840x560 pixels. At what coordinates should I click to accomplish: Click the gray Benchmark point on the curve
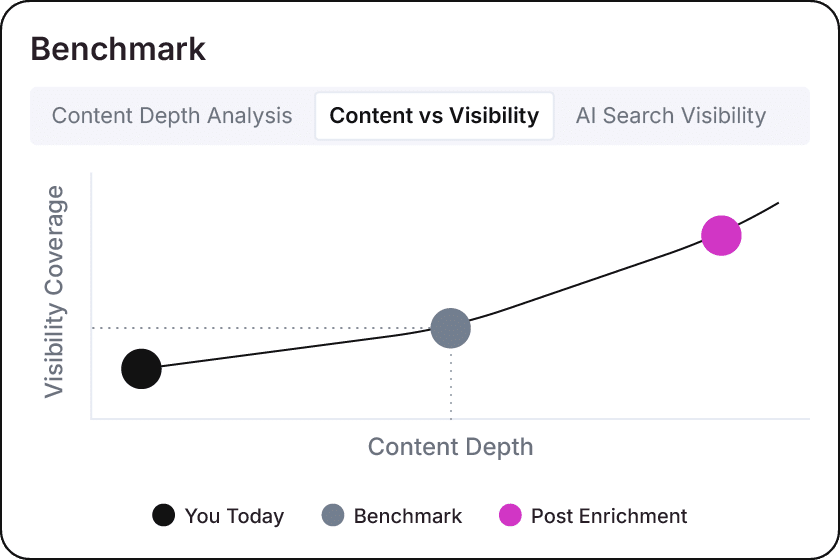click(x=451, y=328)
